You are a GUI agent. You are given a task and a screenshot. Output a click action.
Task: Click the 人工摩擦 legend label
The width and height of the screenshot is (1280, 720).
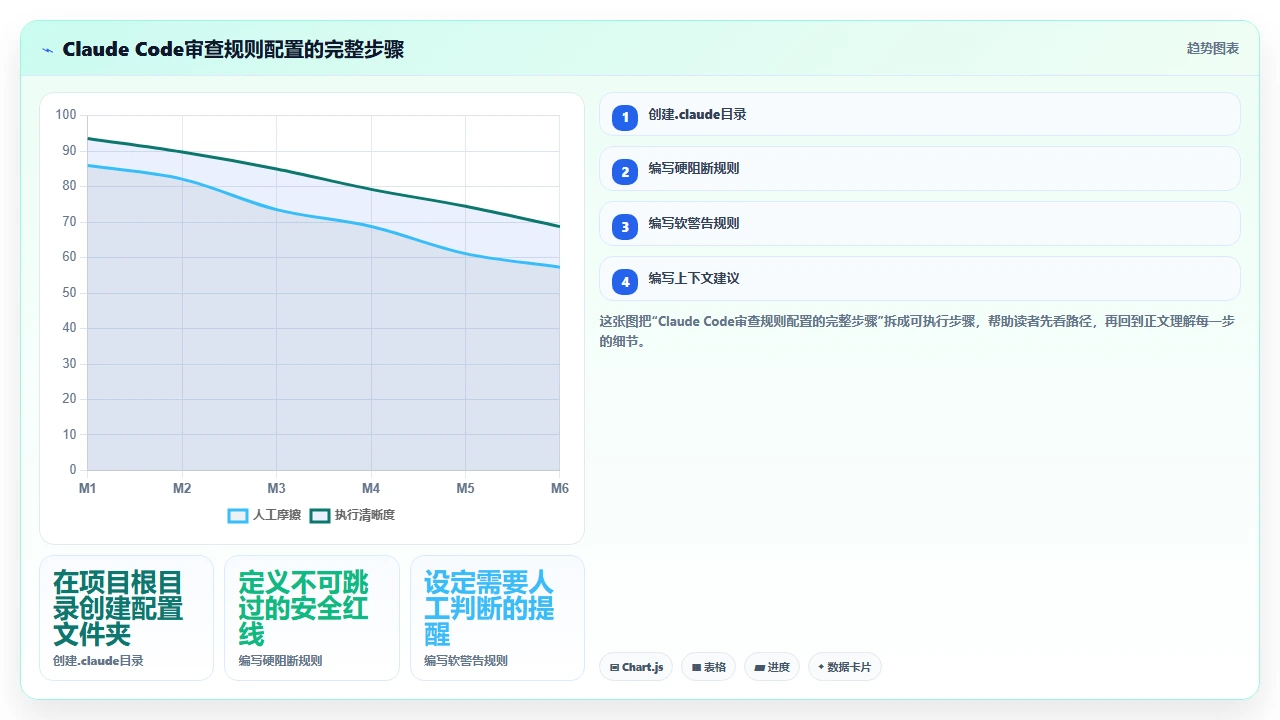277,515
